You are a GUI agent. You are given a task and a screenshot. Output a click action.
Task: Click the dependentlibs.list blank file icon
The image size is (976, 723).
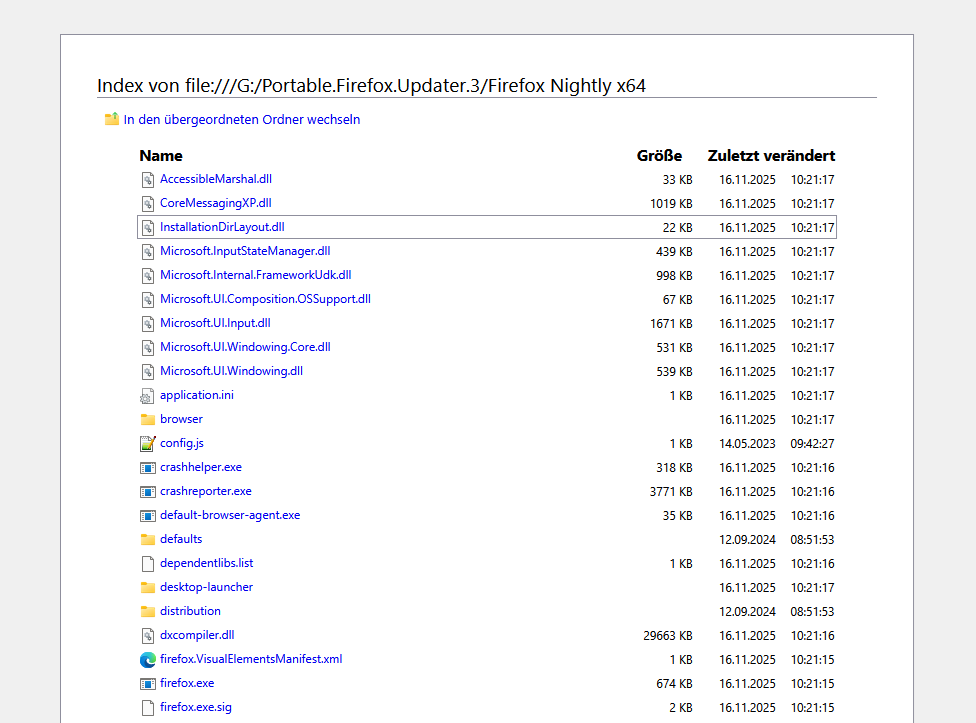coord(148,563)
